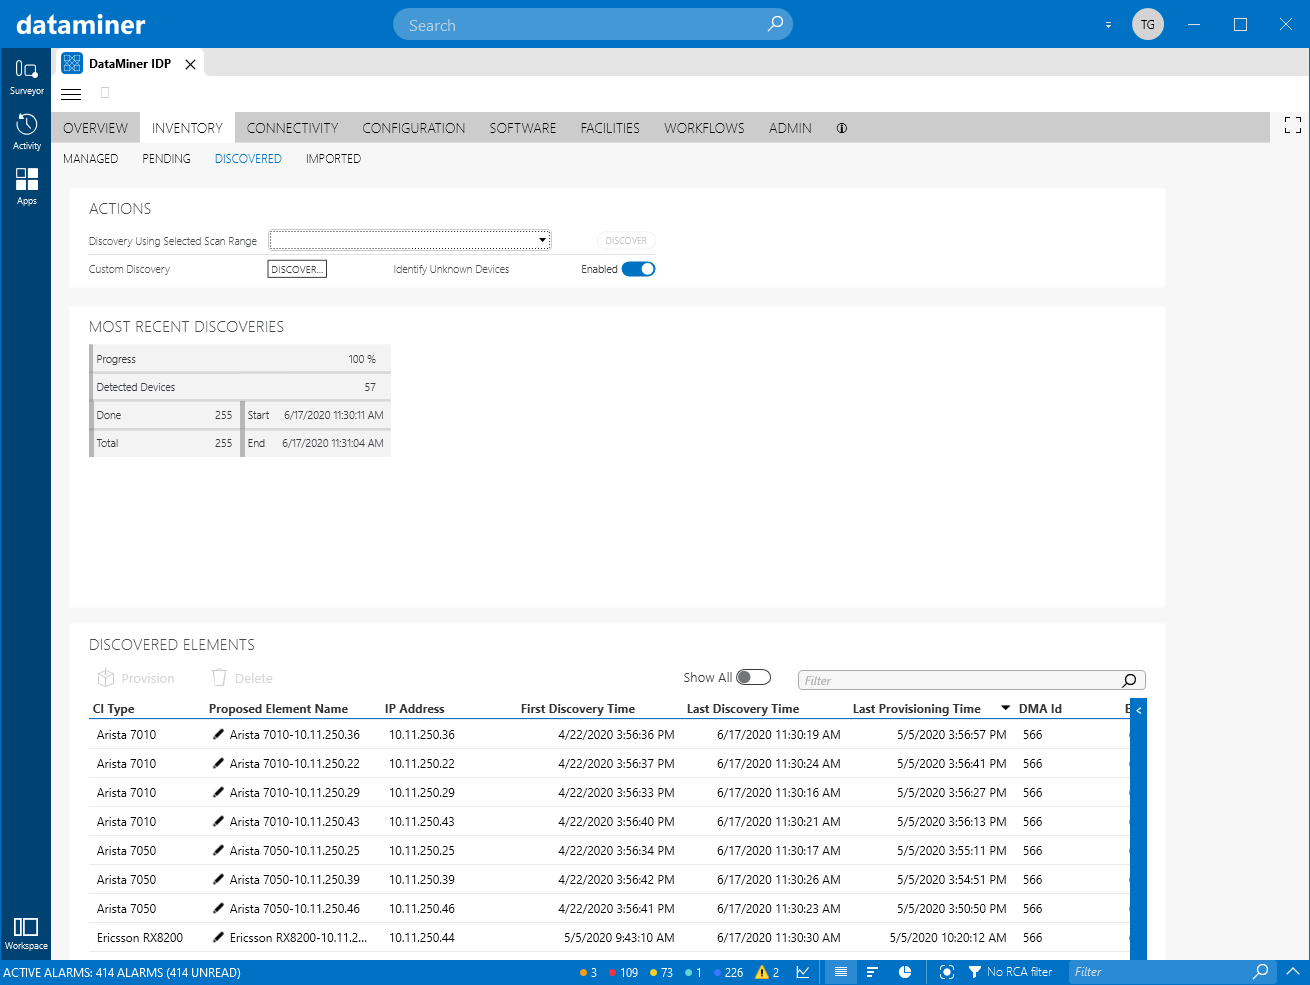Edit name of Arista 7050-10.11.250.25 pencil
The width and height of the screenshot is (1310, 985).
pyautogui.click(x=218, y=850)
